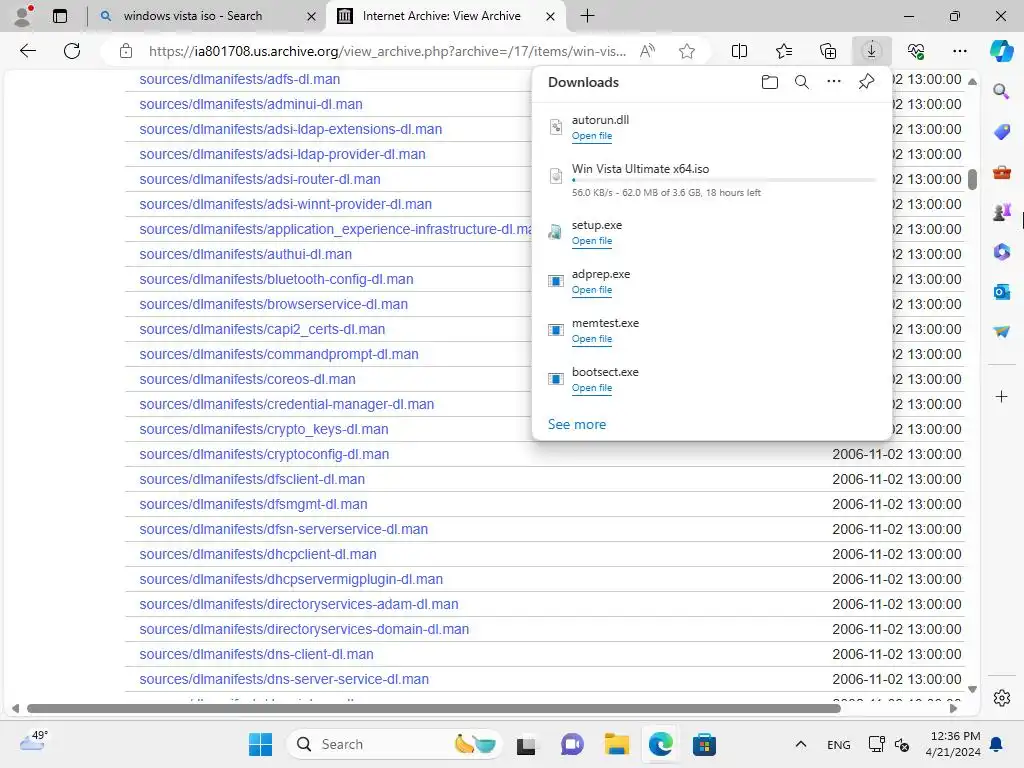Refresh the current page
The image size is (1024, 768).
72,51
